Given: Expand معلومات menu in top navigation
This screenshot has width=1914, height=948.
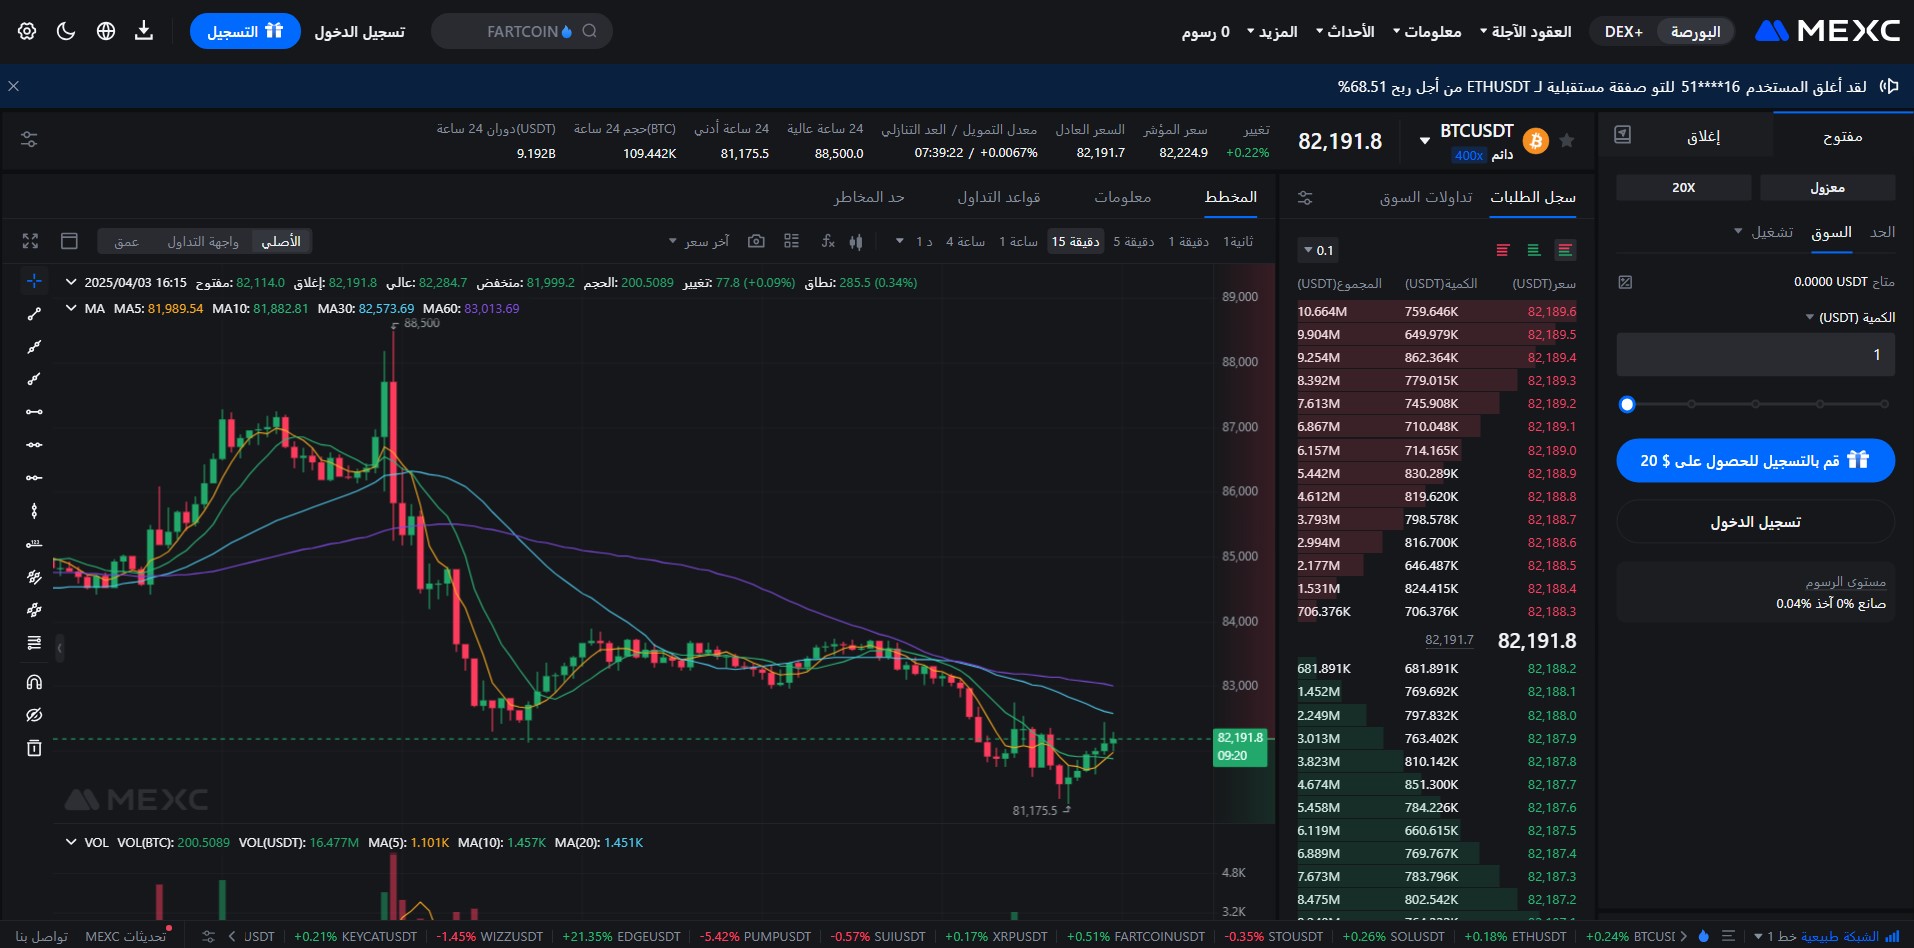Looking at the screenshot, I should [x=1426, y=32].
